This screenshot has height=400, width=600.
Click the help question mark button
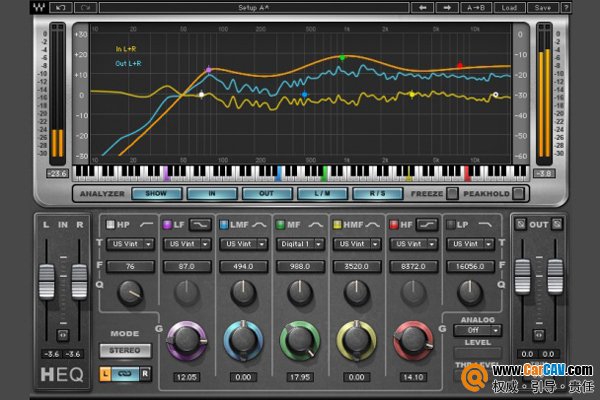pos(566,8)
